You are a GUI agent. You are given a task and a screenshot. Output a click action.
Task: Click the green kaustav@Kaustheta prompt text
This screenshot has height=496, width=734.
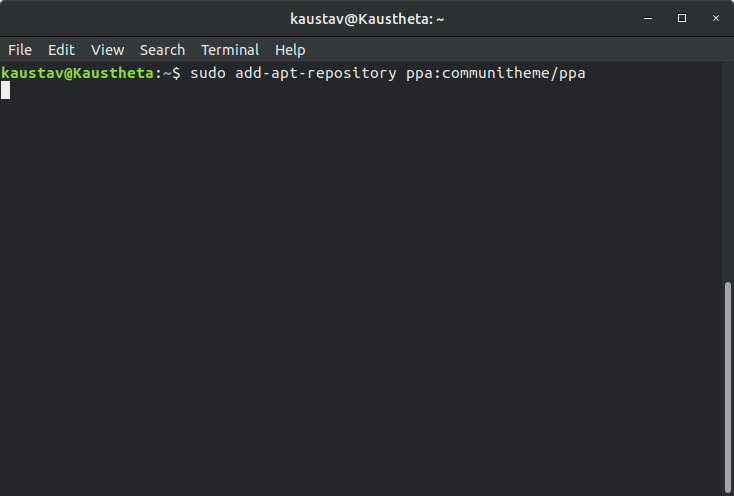coord(78,73)
